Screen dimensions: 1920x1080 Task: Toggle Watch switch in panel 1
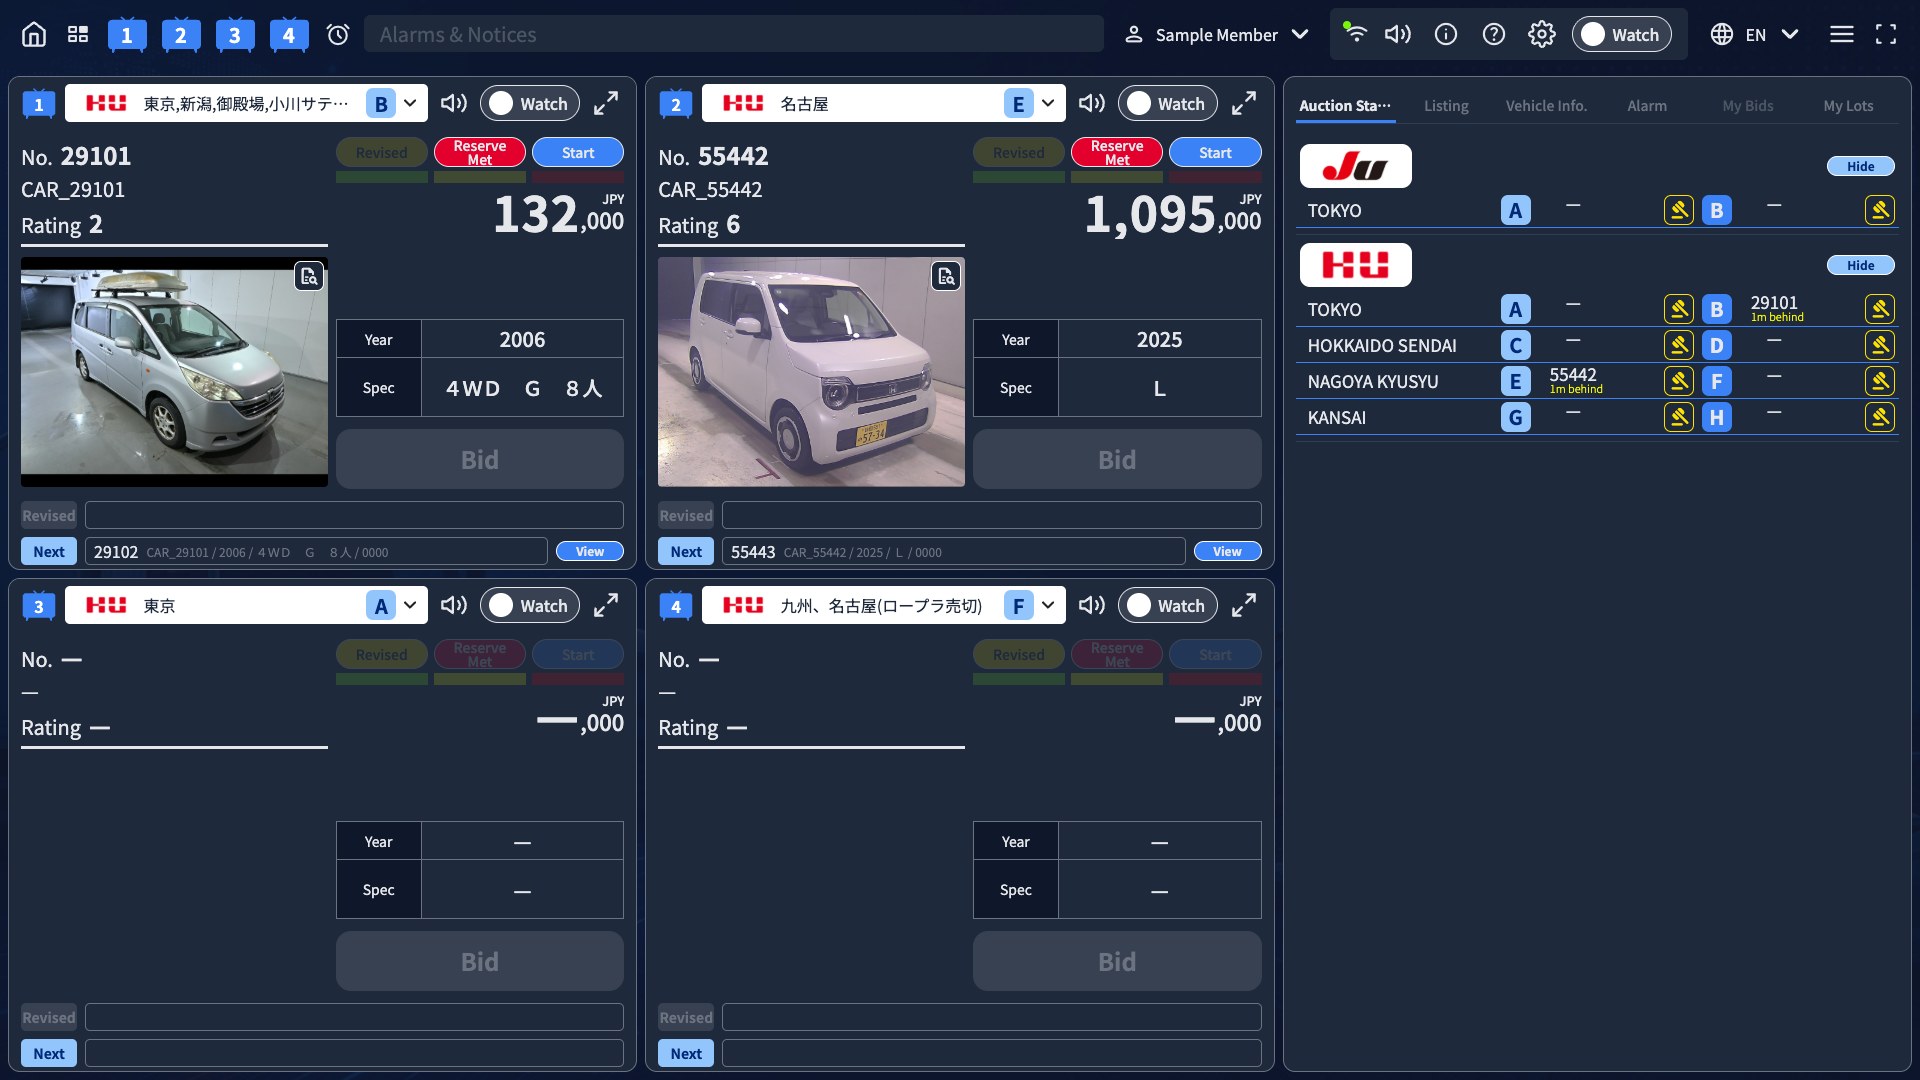pyautogui.click(x=529, y=103)
